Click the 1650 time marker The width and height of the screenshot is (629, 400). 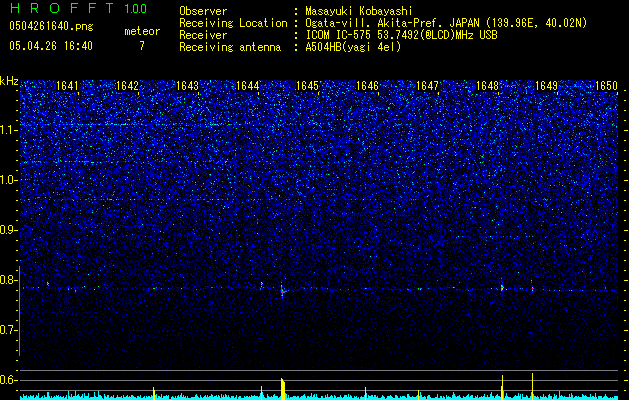[607, 86]
